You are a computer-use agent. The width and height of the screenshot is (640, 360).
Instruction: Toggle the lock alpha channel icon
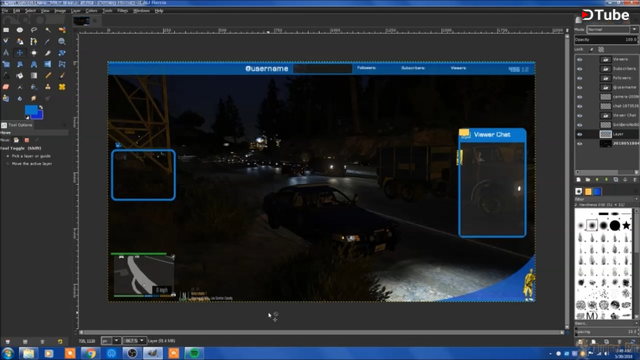pos(601,49)
